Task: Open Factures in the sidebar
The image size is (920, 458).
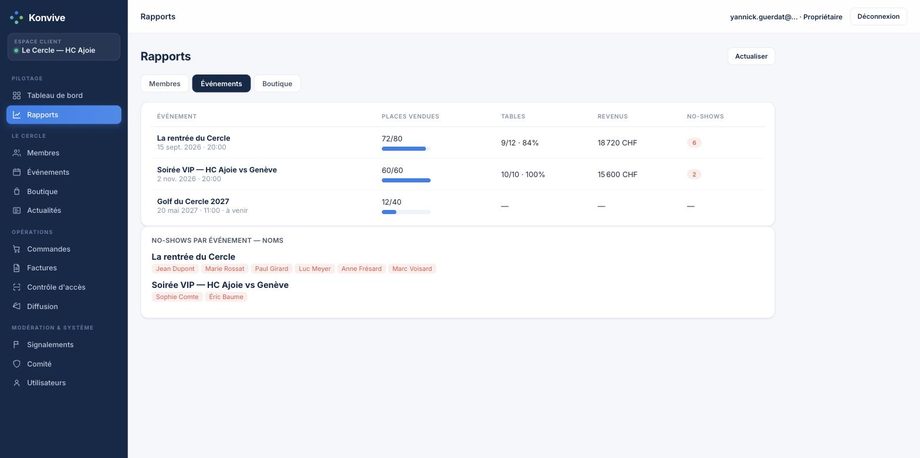Action: pos(64,268)
